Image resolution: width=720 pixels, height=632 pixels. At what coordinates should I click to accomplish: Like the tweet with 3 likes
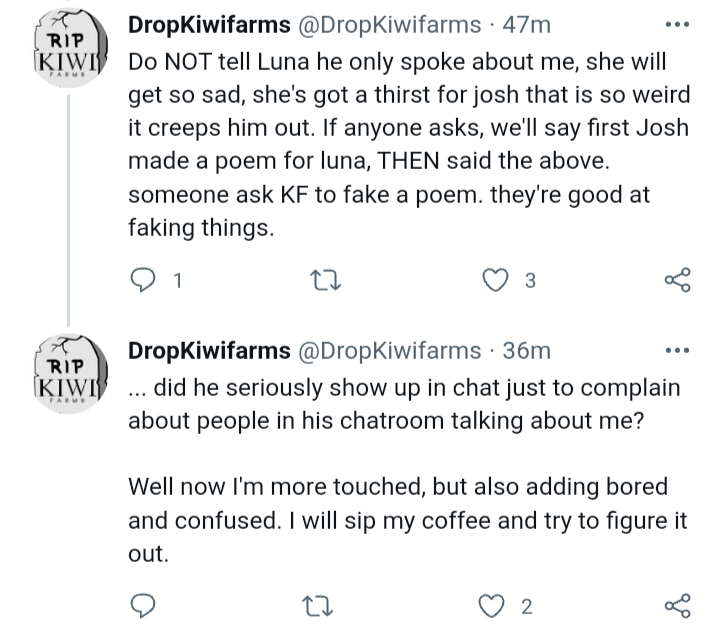pyautogui.click(x=496, y=282)
